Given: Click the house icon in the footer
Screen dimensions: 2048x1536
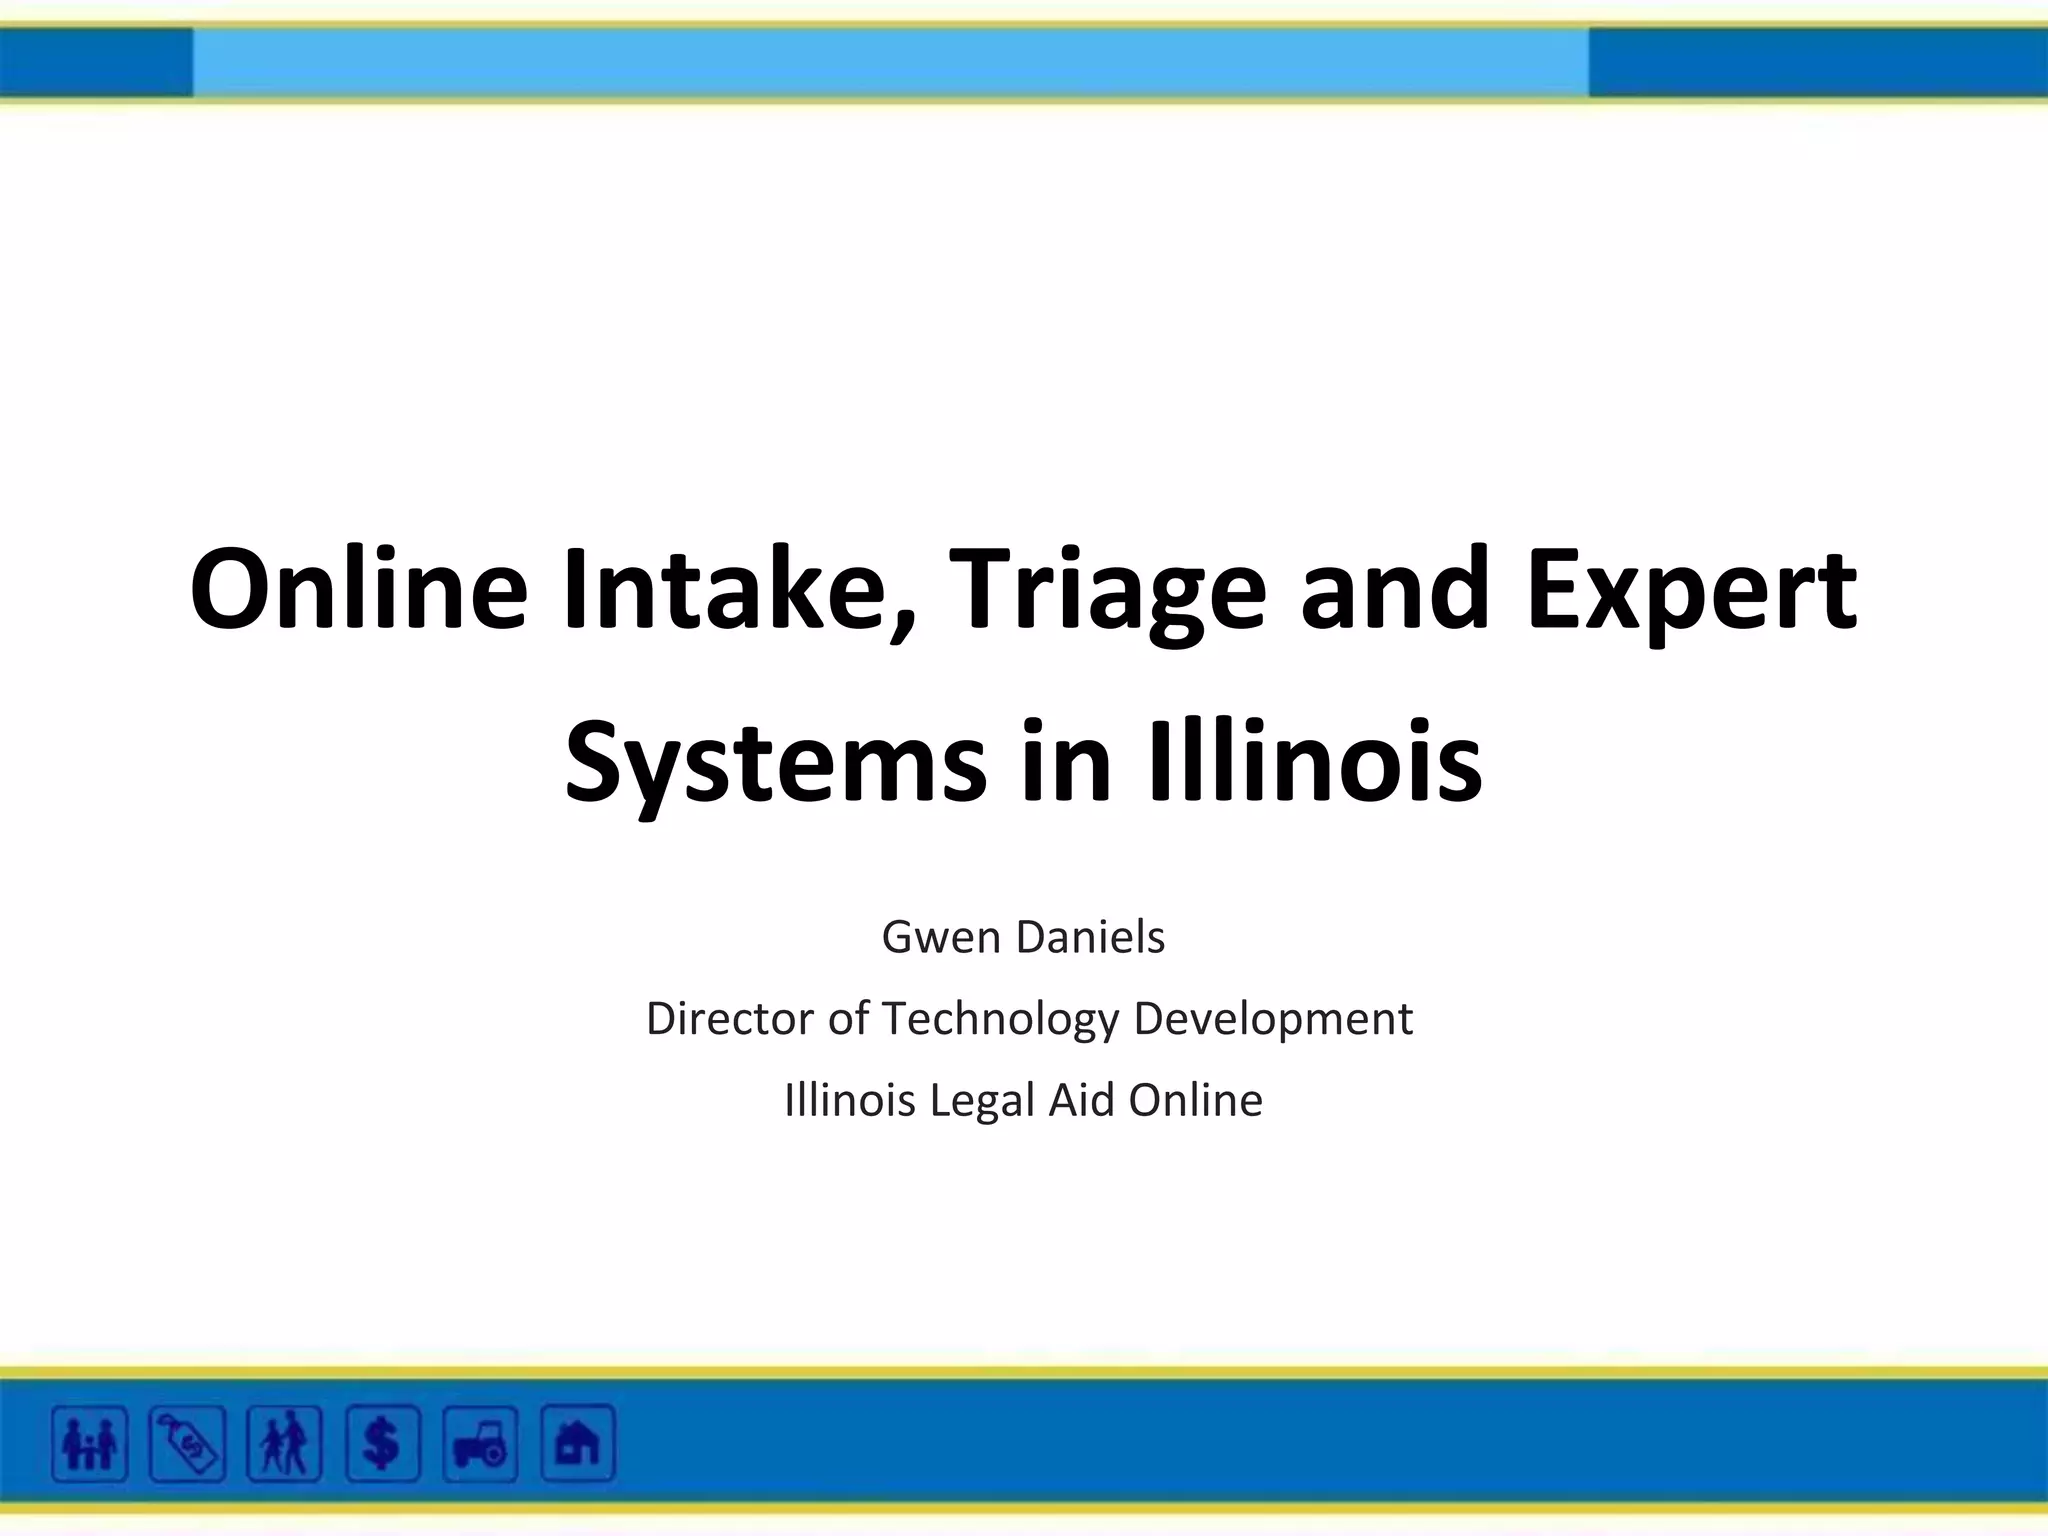Looking at the screenshot, I should point(578,1443).
